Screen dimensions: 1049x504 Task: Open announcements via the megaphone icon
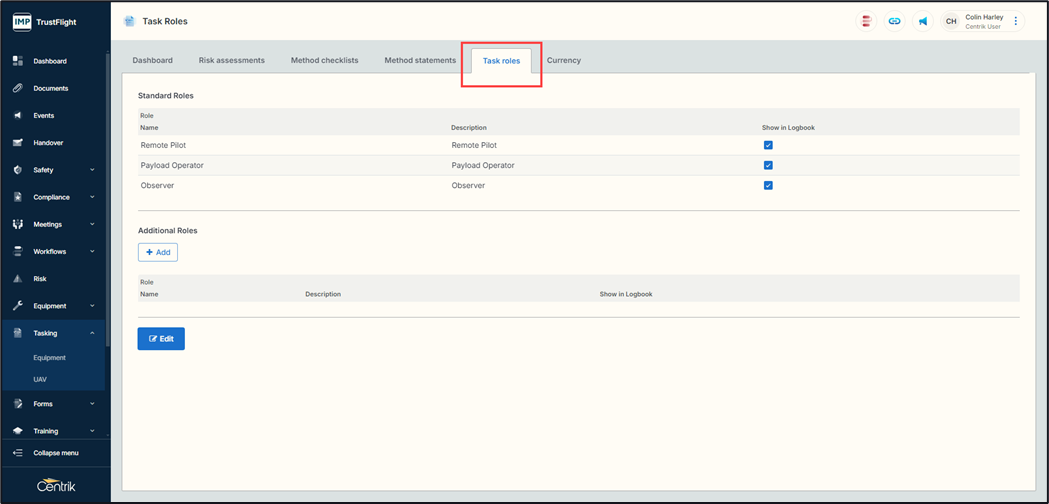tap(922, 21)
